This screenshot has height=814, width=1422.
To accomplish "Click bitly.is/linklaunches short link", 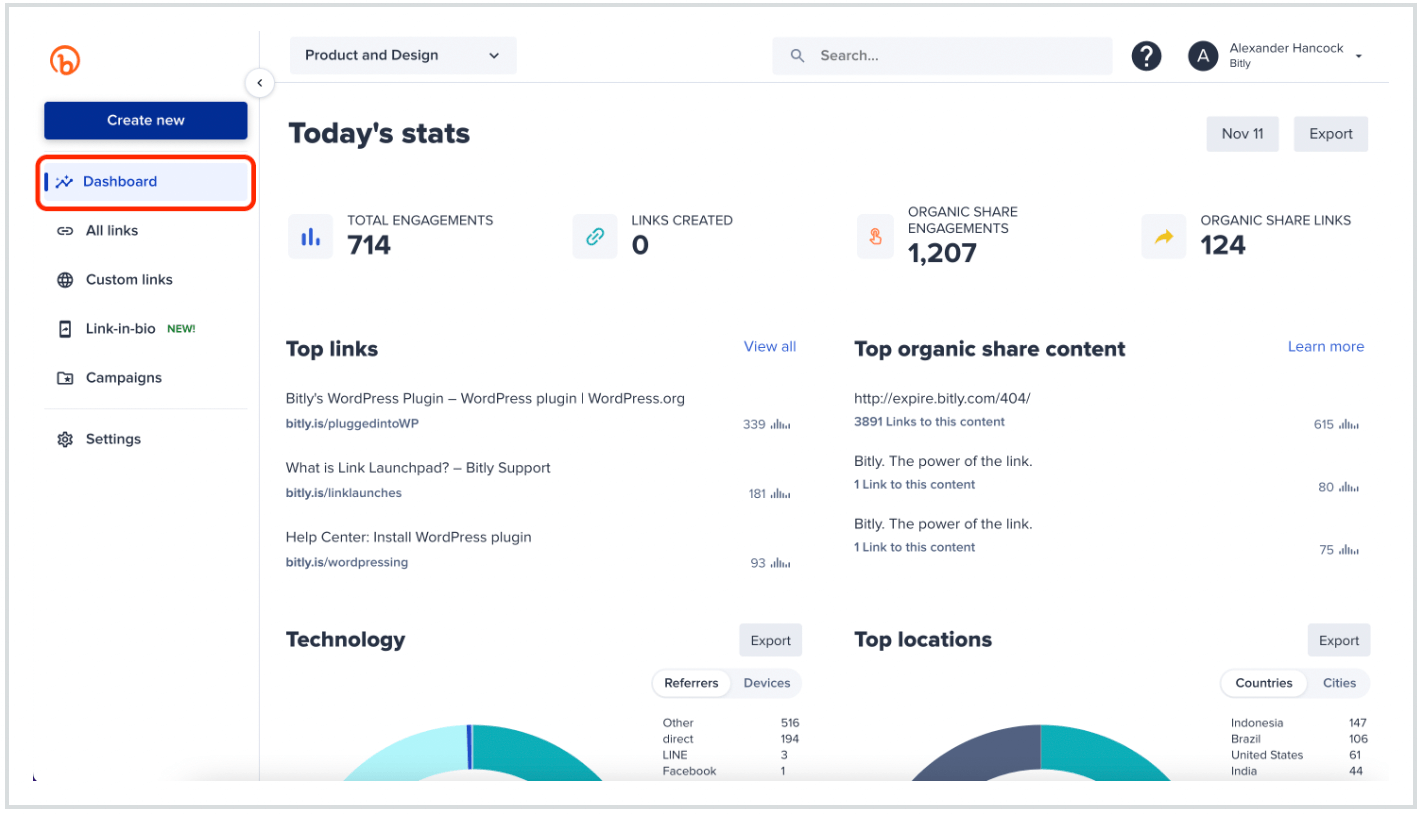I will coord(343,493).
